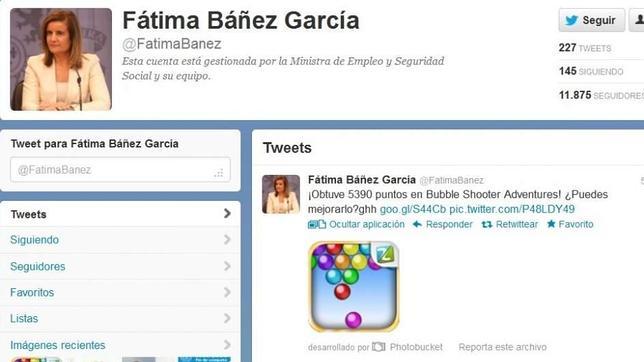Expand Seguidores using its chevron arrow
644x362 pixels.
[227, 266]
